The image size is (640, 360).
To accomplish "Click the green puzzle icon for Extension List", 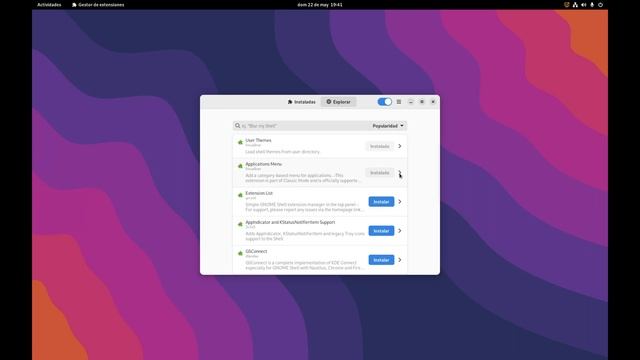I will coord(240,195).
